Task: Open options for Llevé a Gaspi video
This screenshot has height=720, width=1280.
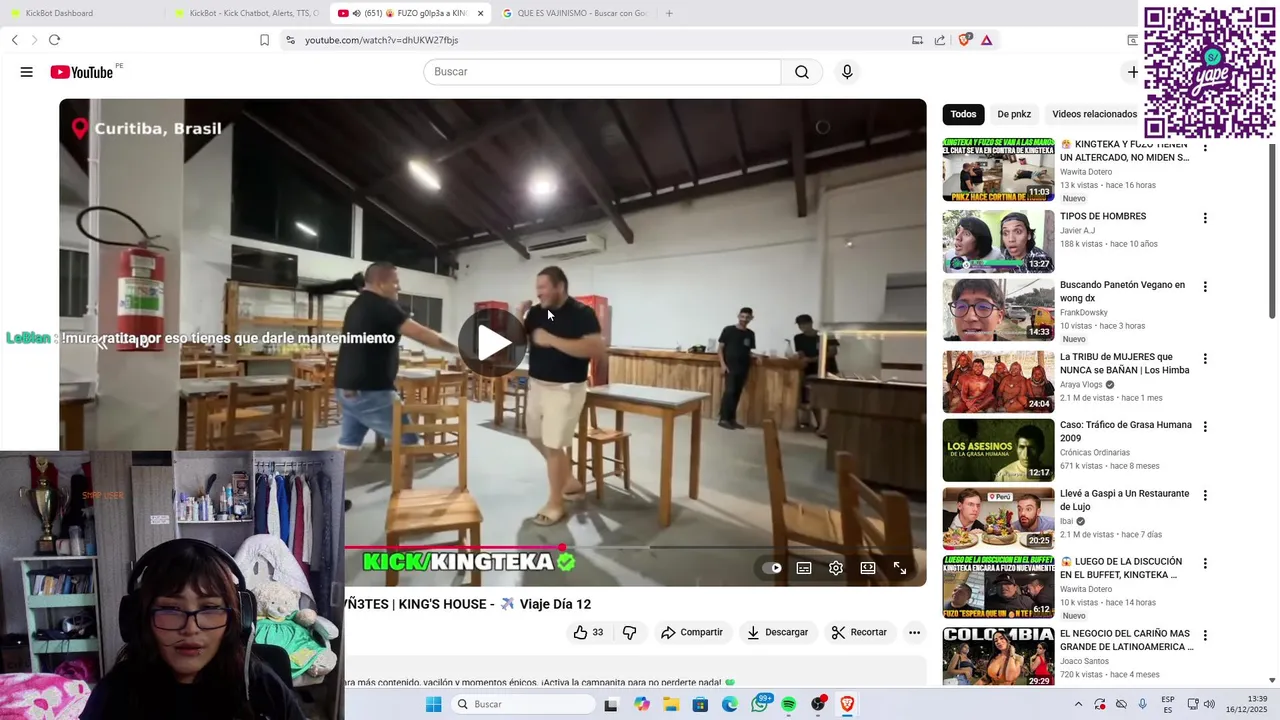Action: (1205, 496)
